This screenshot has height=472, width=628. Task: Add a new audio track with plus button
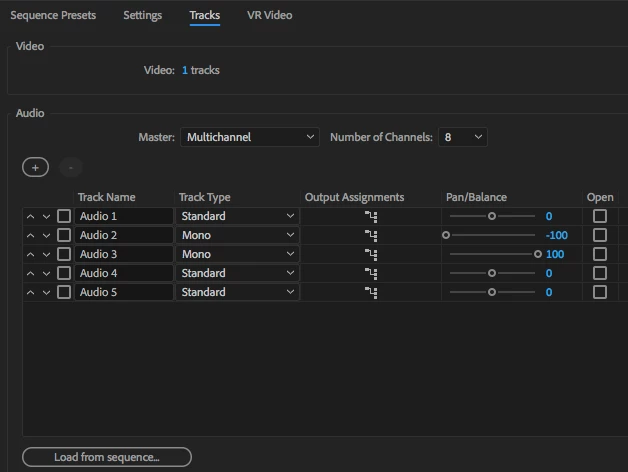(35, 167)
